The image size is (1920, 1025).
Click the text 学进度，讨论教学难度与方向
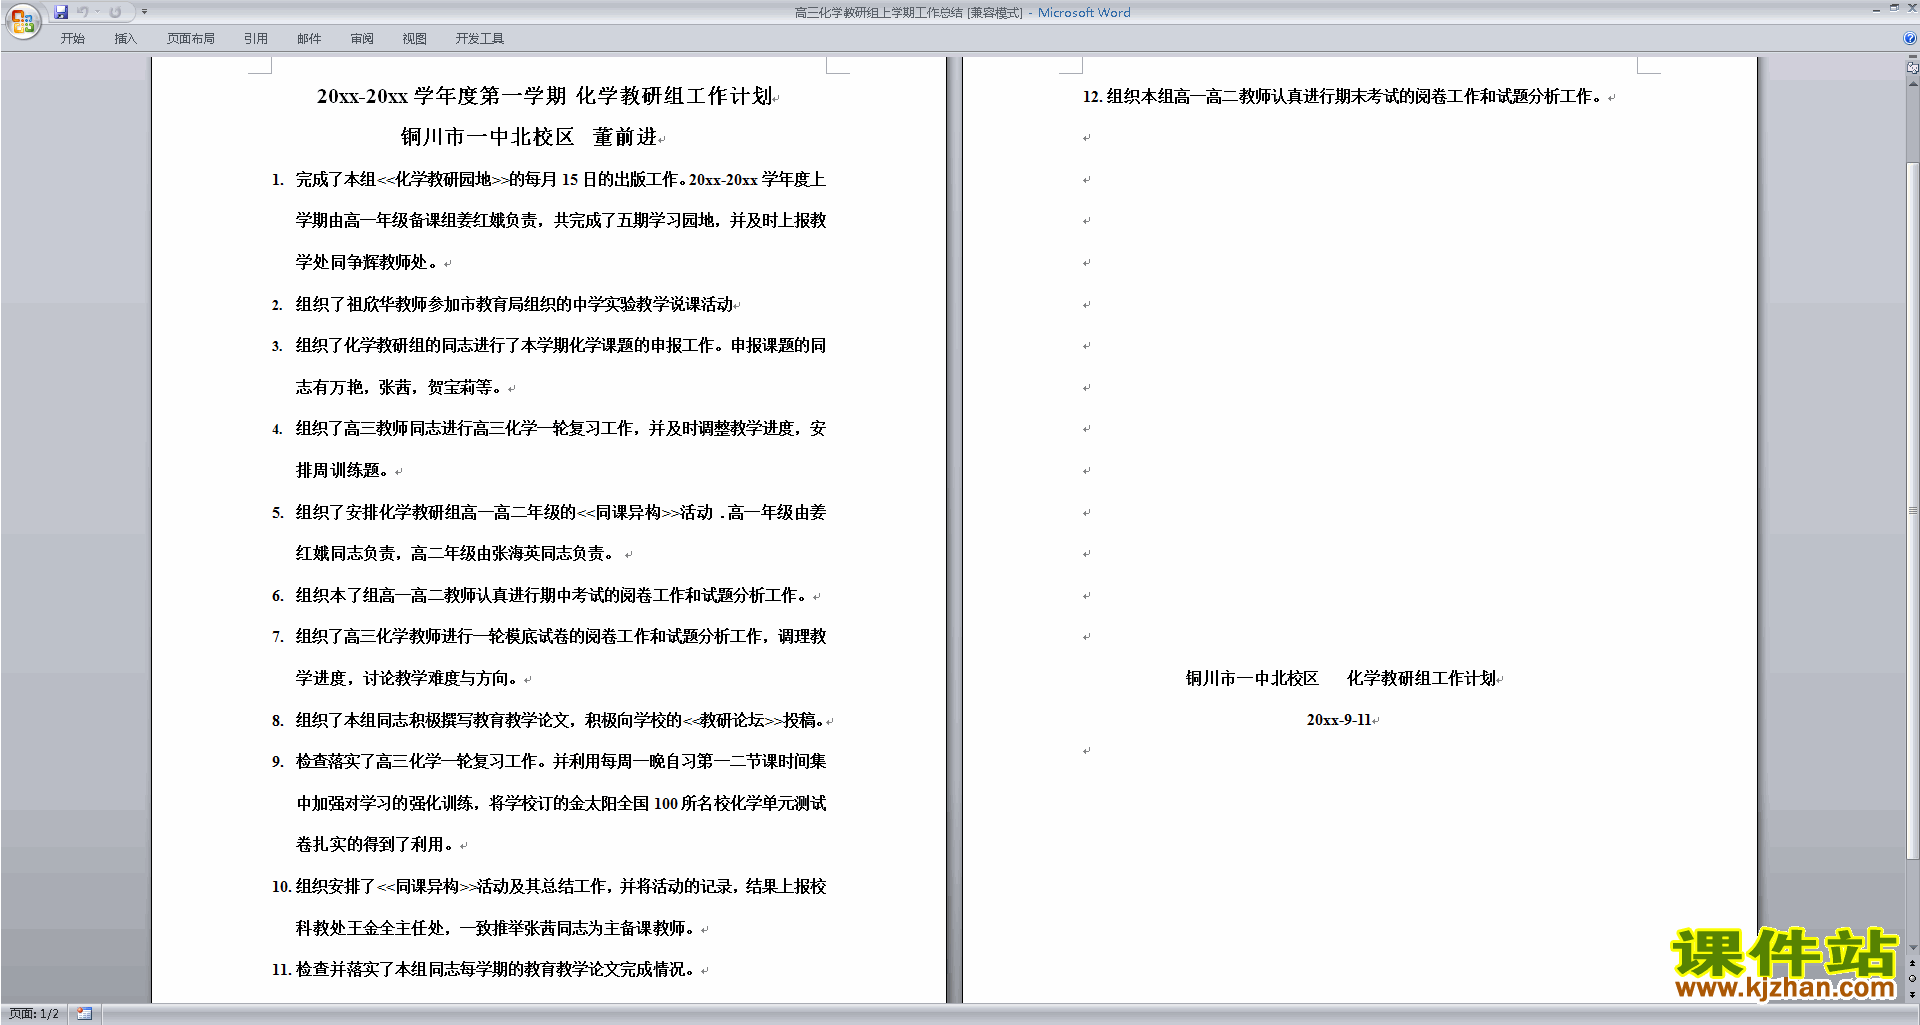[x=408, y=678]
